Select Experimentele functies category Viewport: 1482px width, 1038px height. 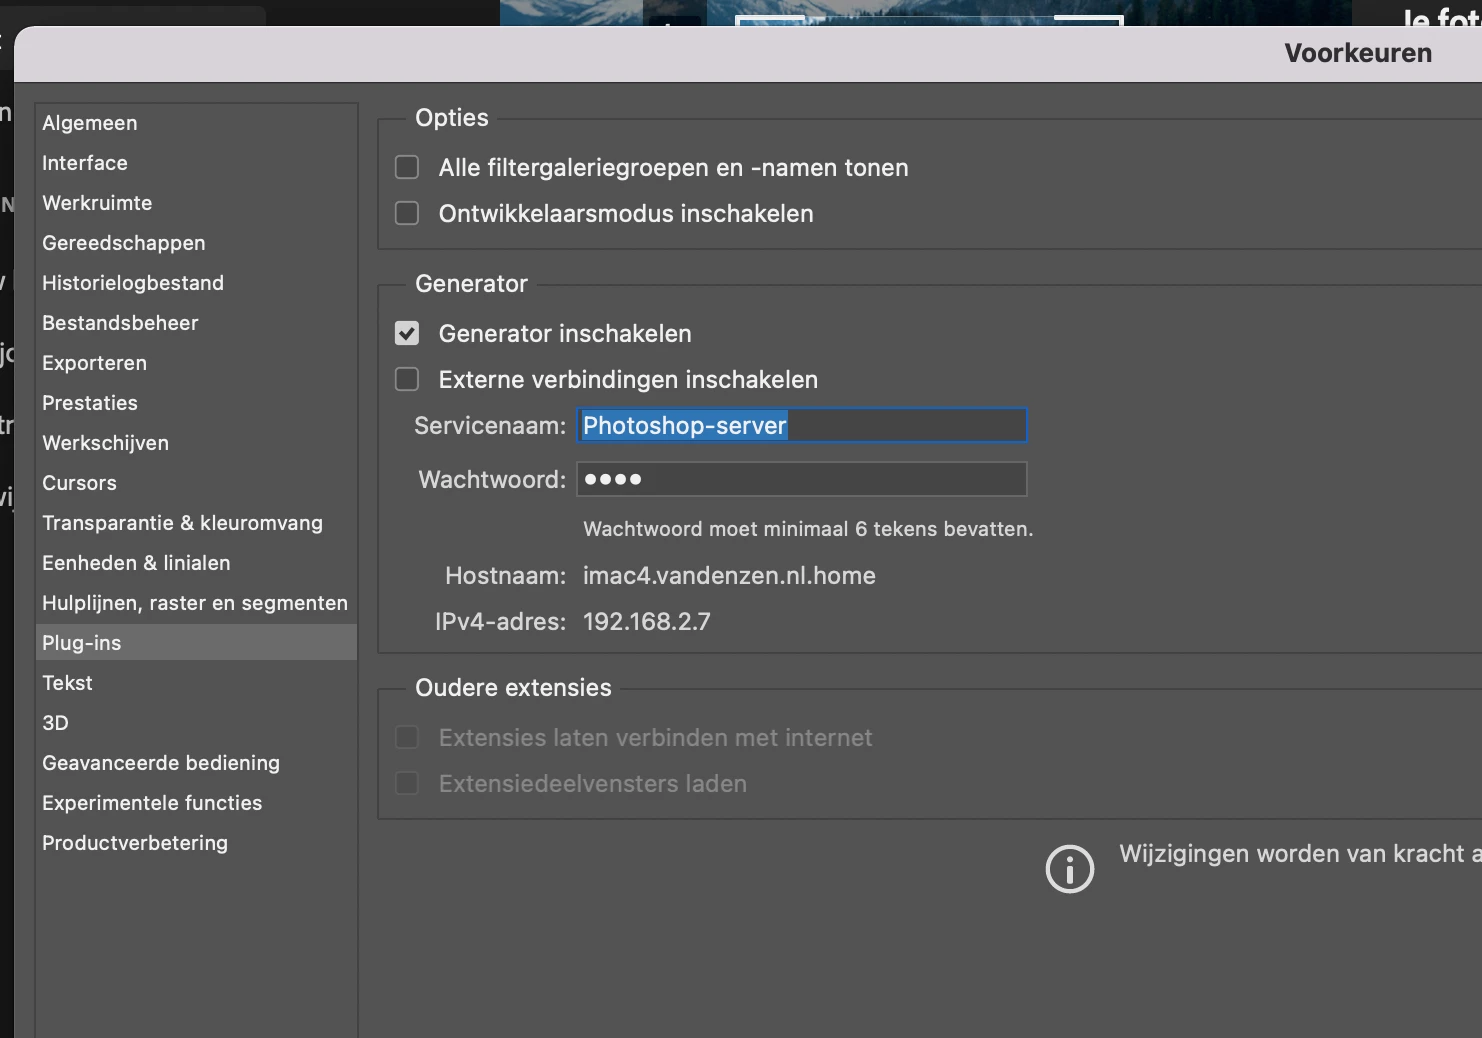point(196,803)
